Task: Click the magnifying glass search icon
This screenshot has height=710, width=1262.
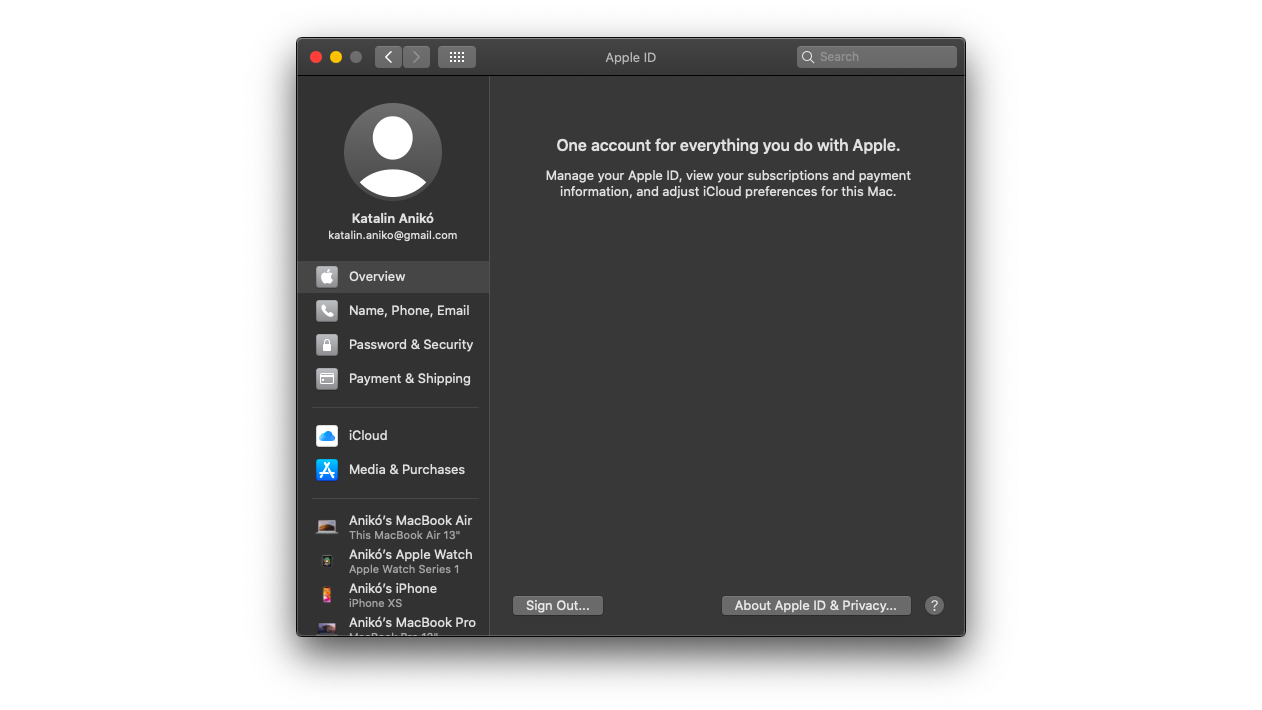Action: click(808, 57)
